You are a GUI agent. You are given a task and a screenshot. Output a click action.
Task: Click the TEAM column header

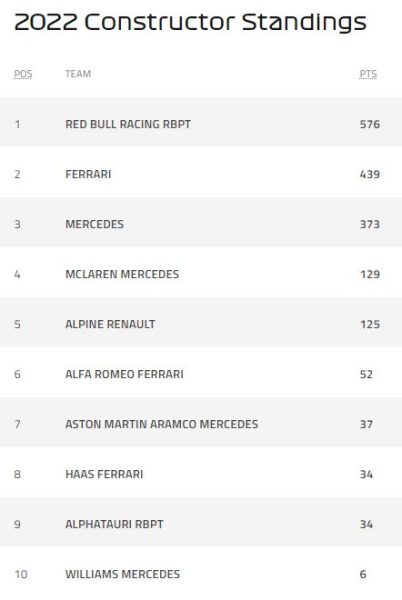78,74
